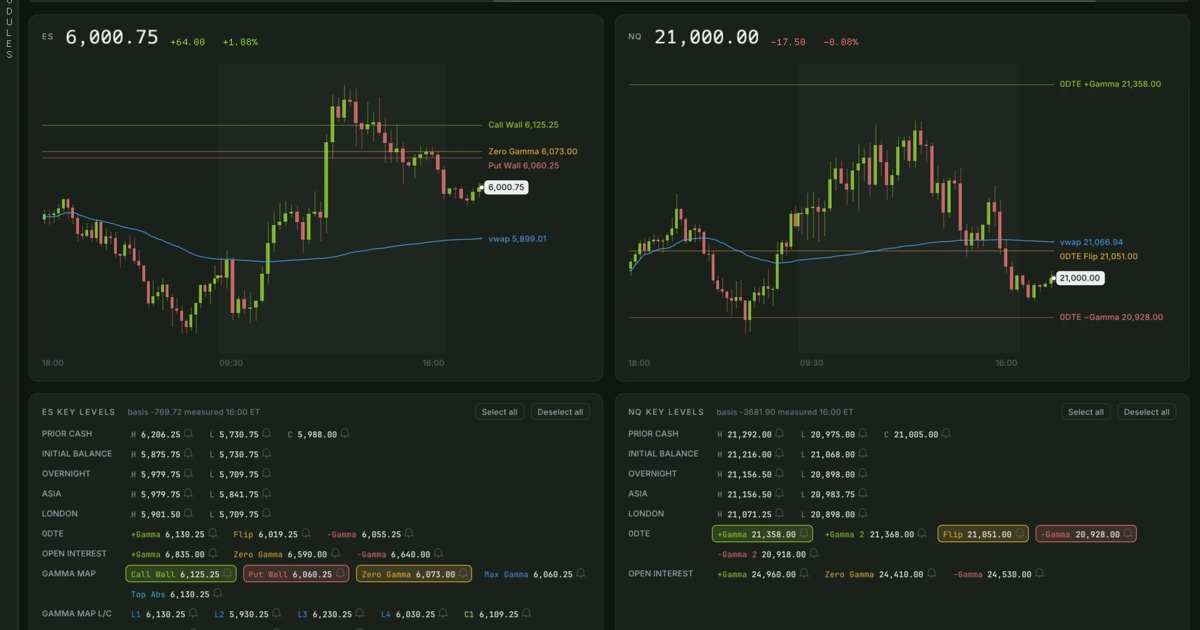Viewport: 1200px width, 630px height.
Task: Click bell beside NQ London high 21,071.25
Action: tap(779, 514)
